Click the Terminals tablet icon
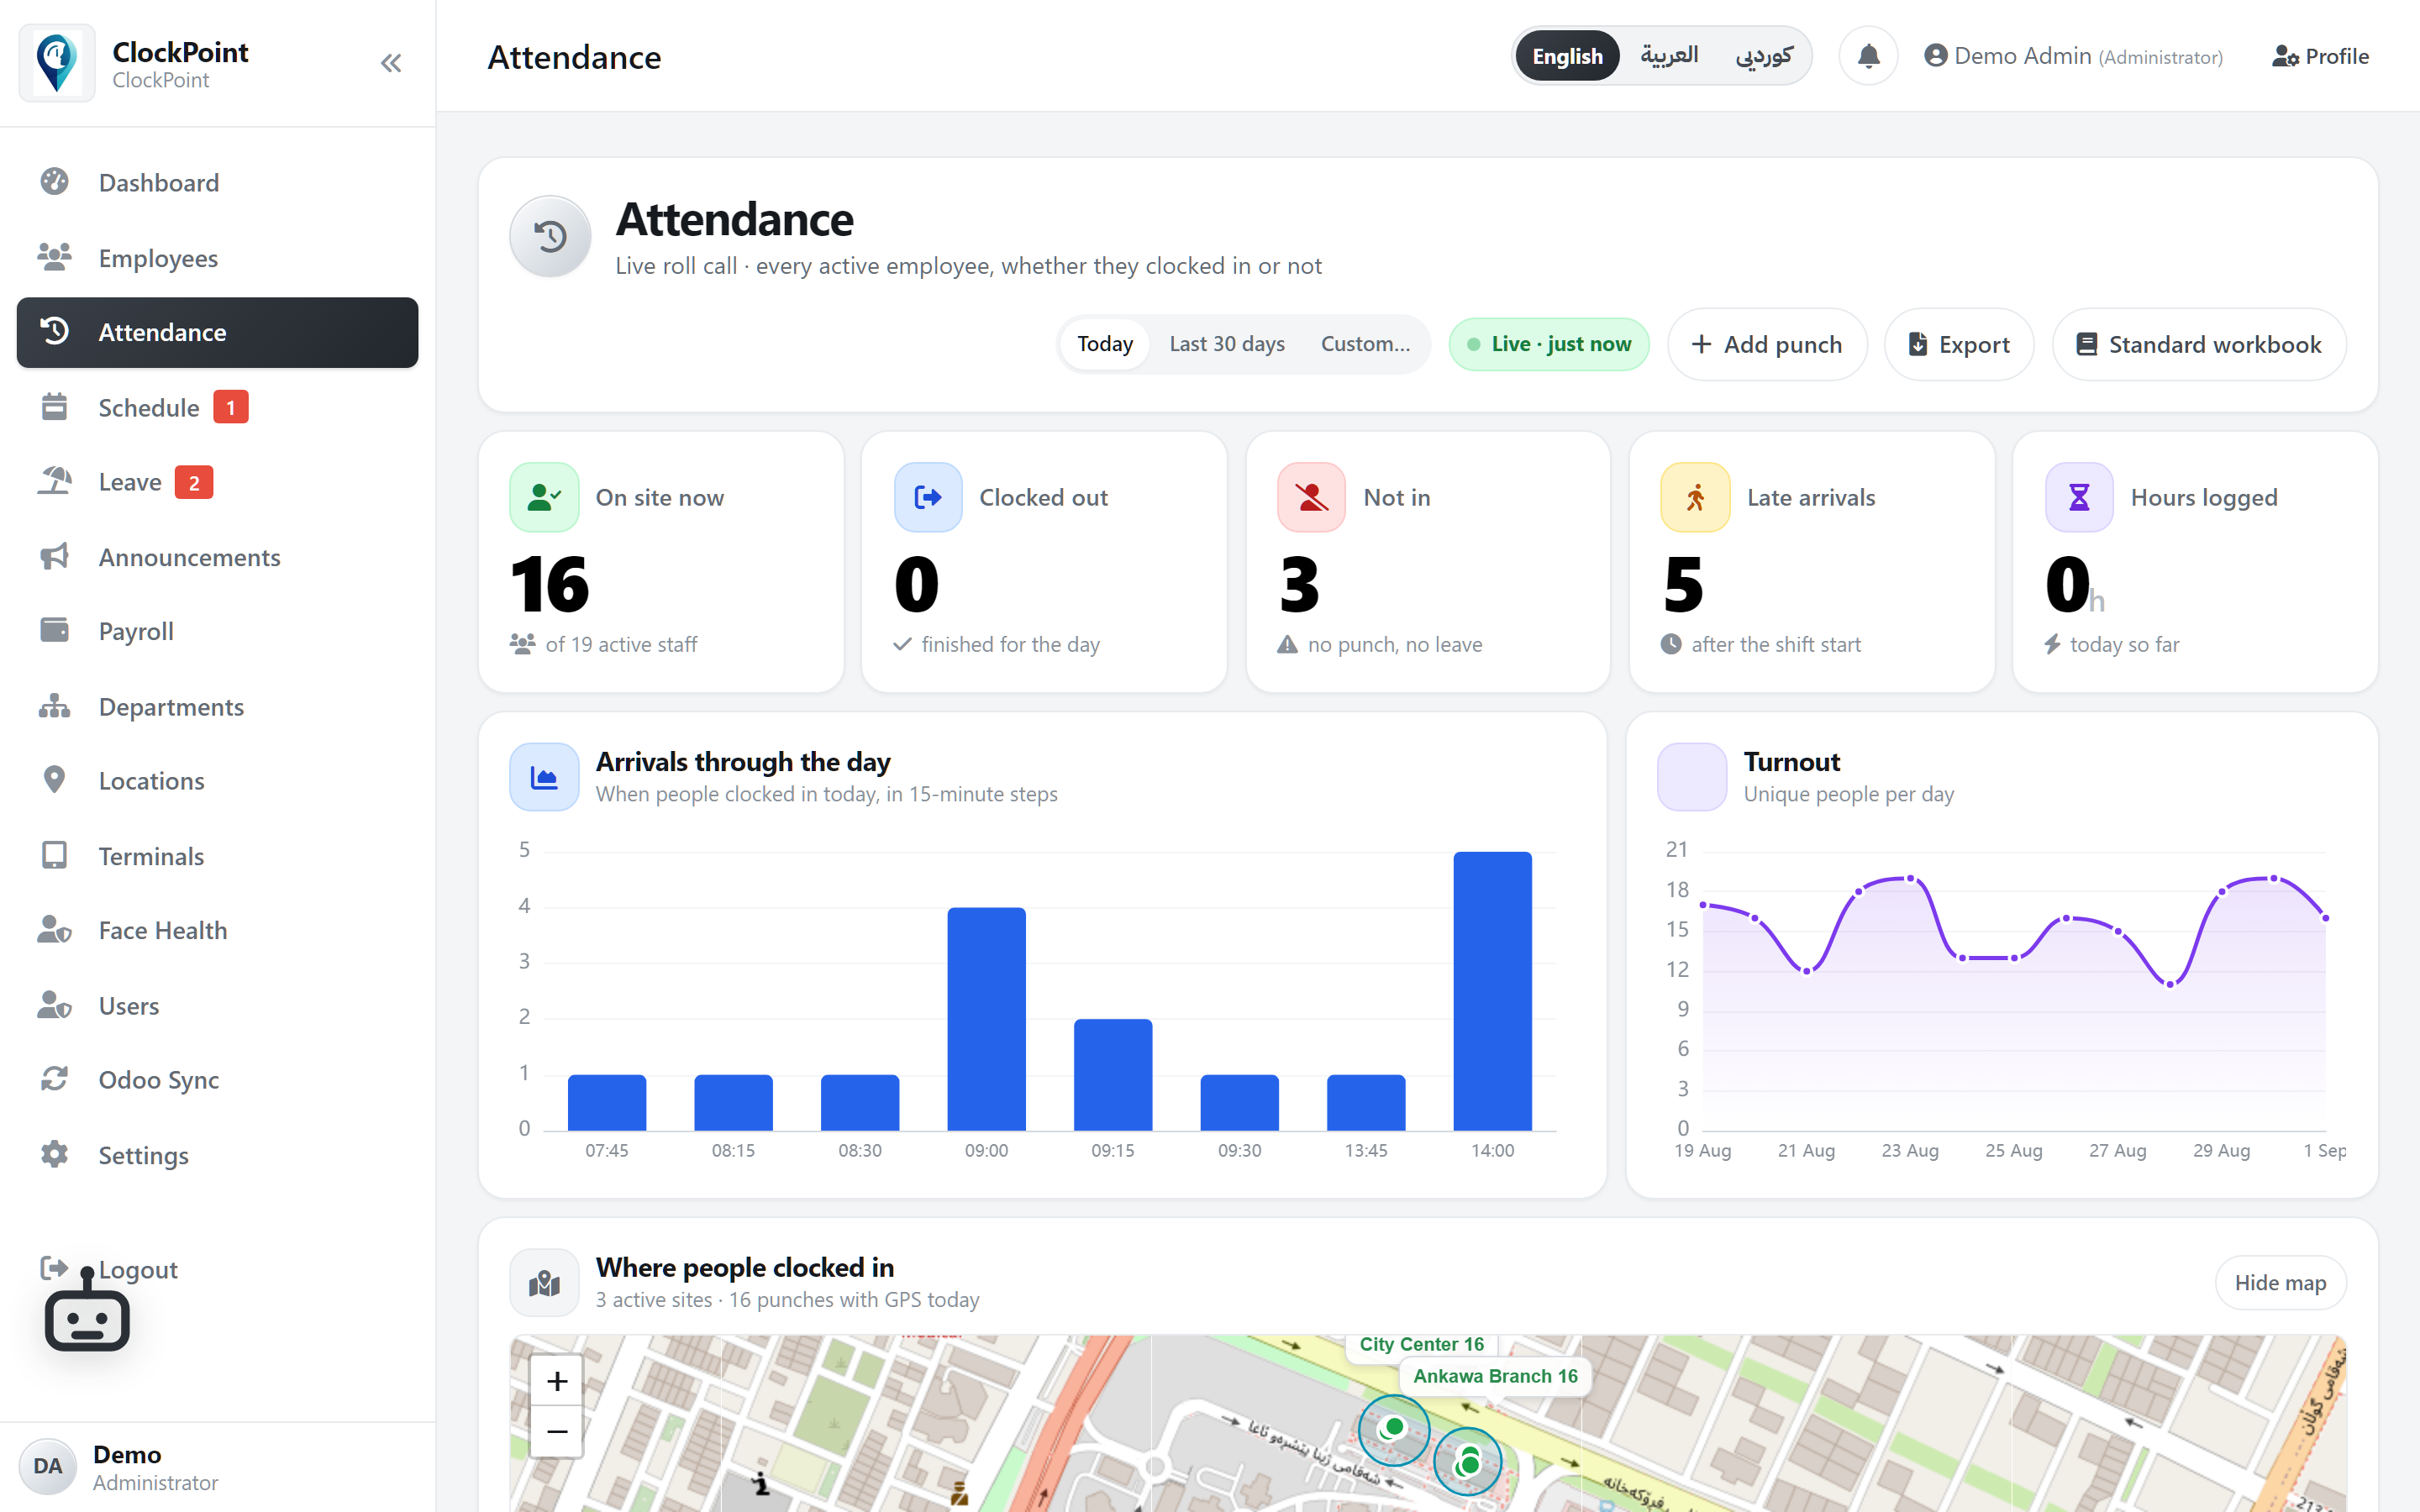The width and height of the screenshot is (2420, 1512). click(54, 855)
